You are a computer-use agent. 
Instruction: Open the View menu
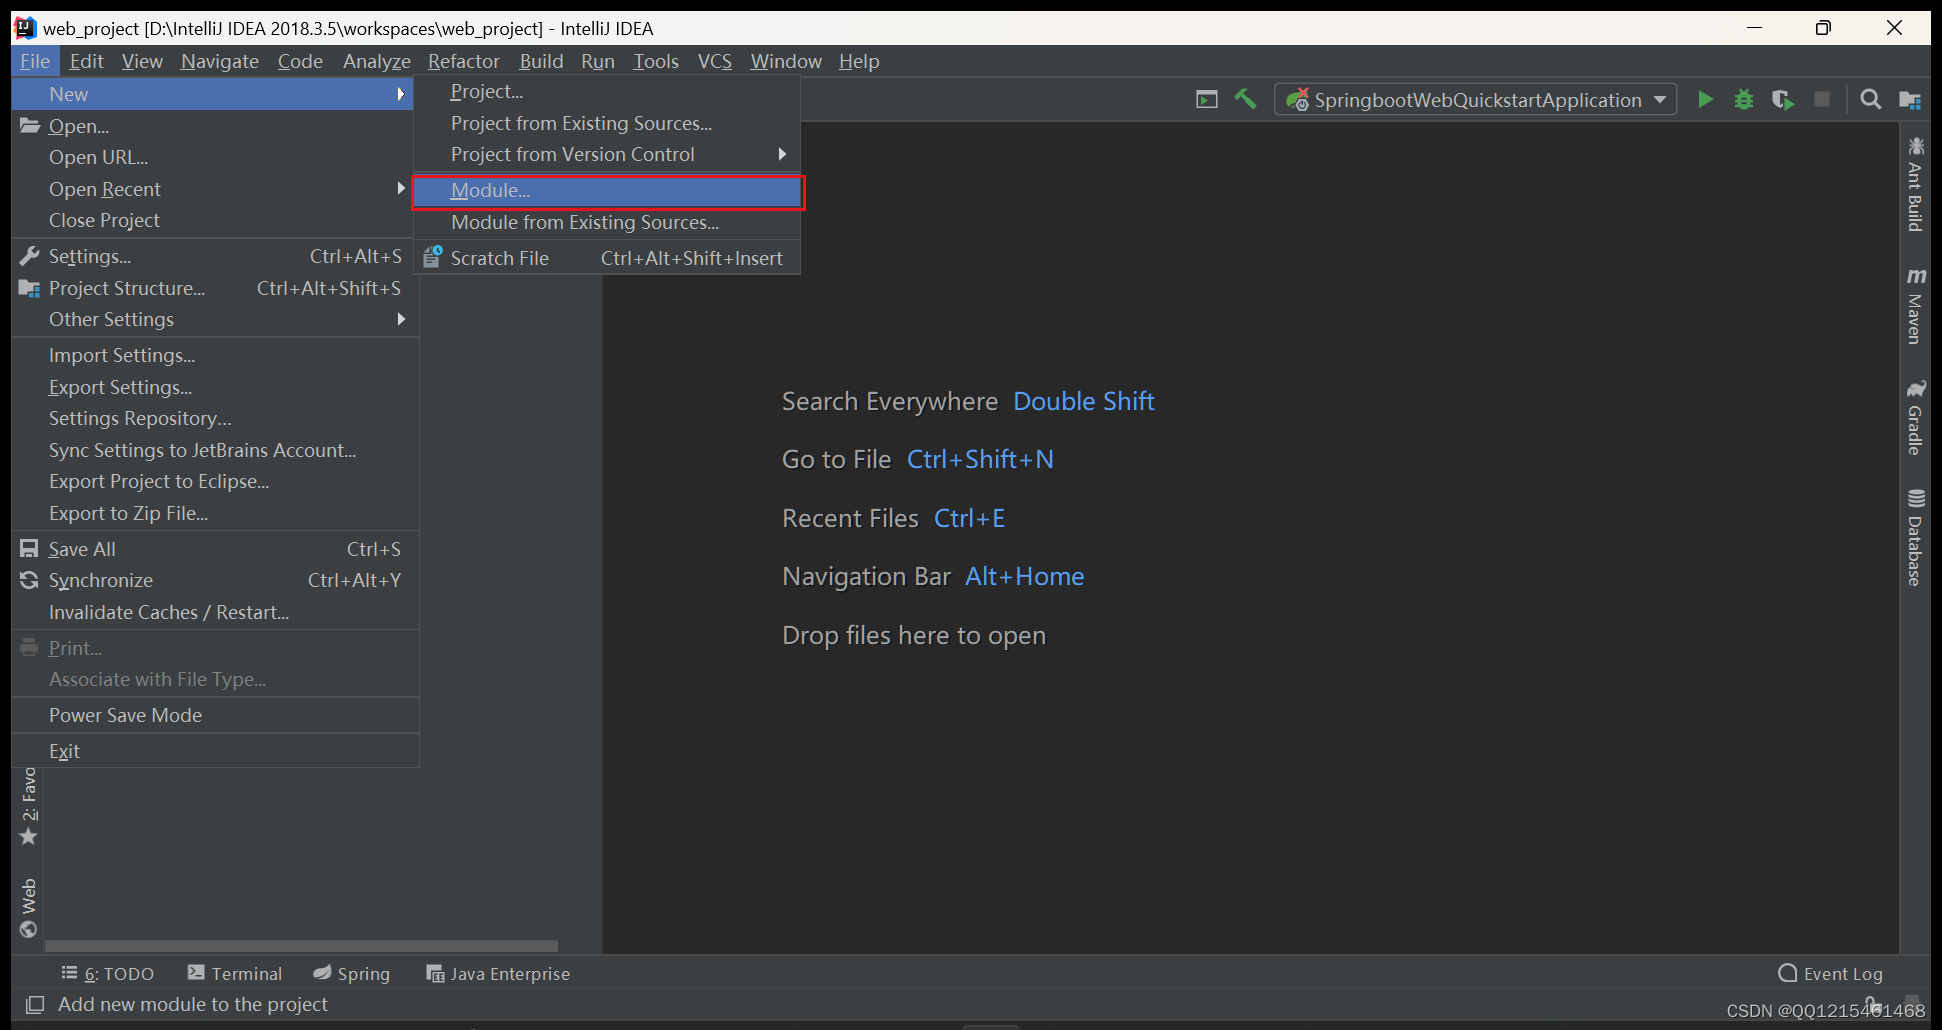pos(142,61)
